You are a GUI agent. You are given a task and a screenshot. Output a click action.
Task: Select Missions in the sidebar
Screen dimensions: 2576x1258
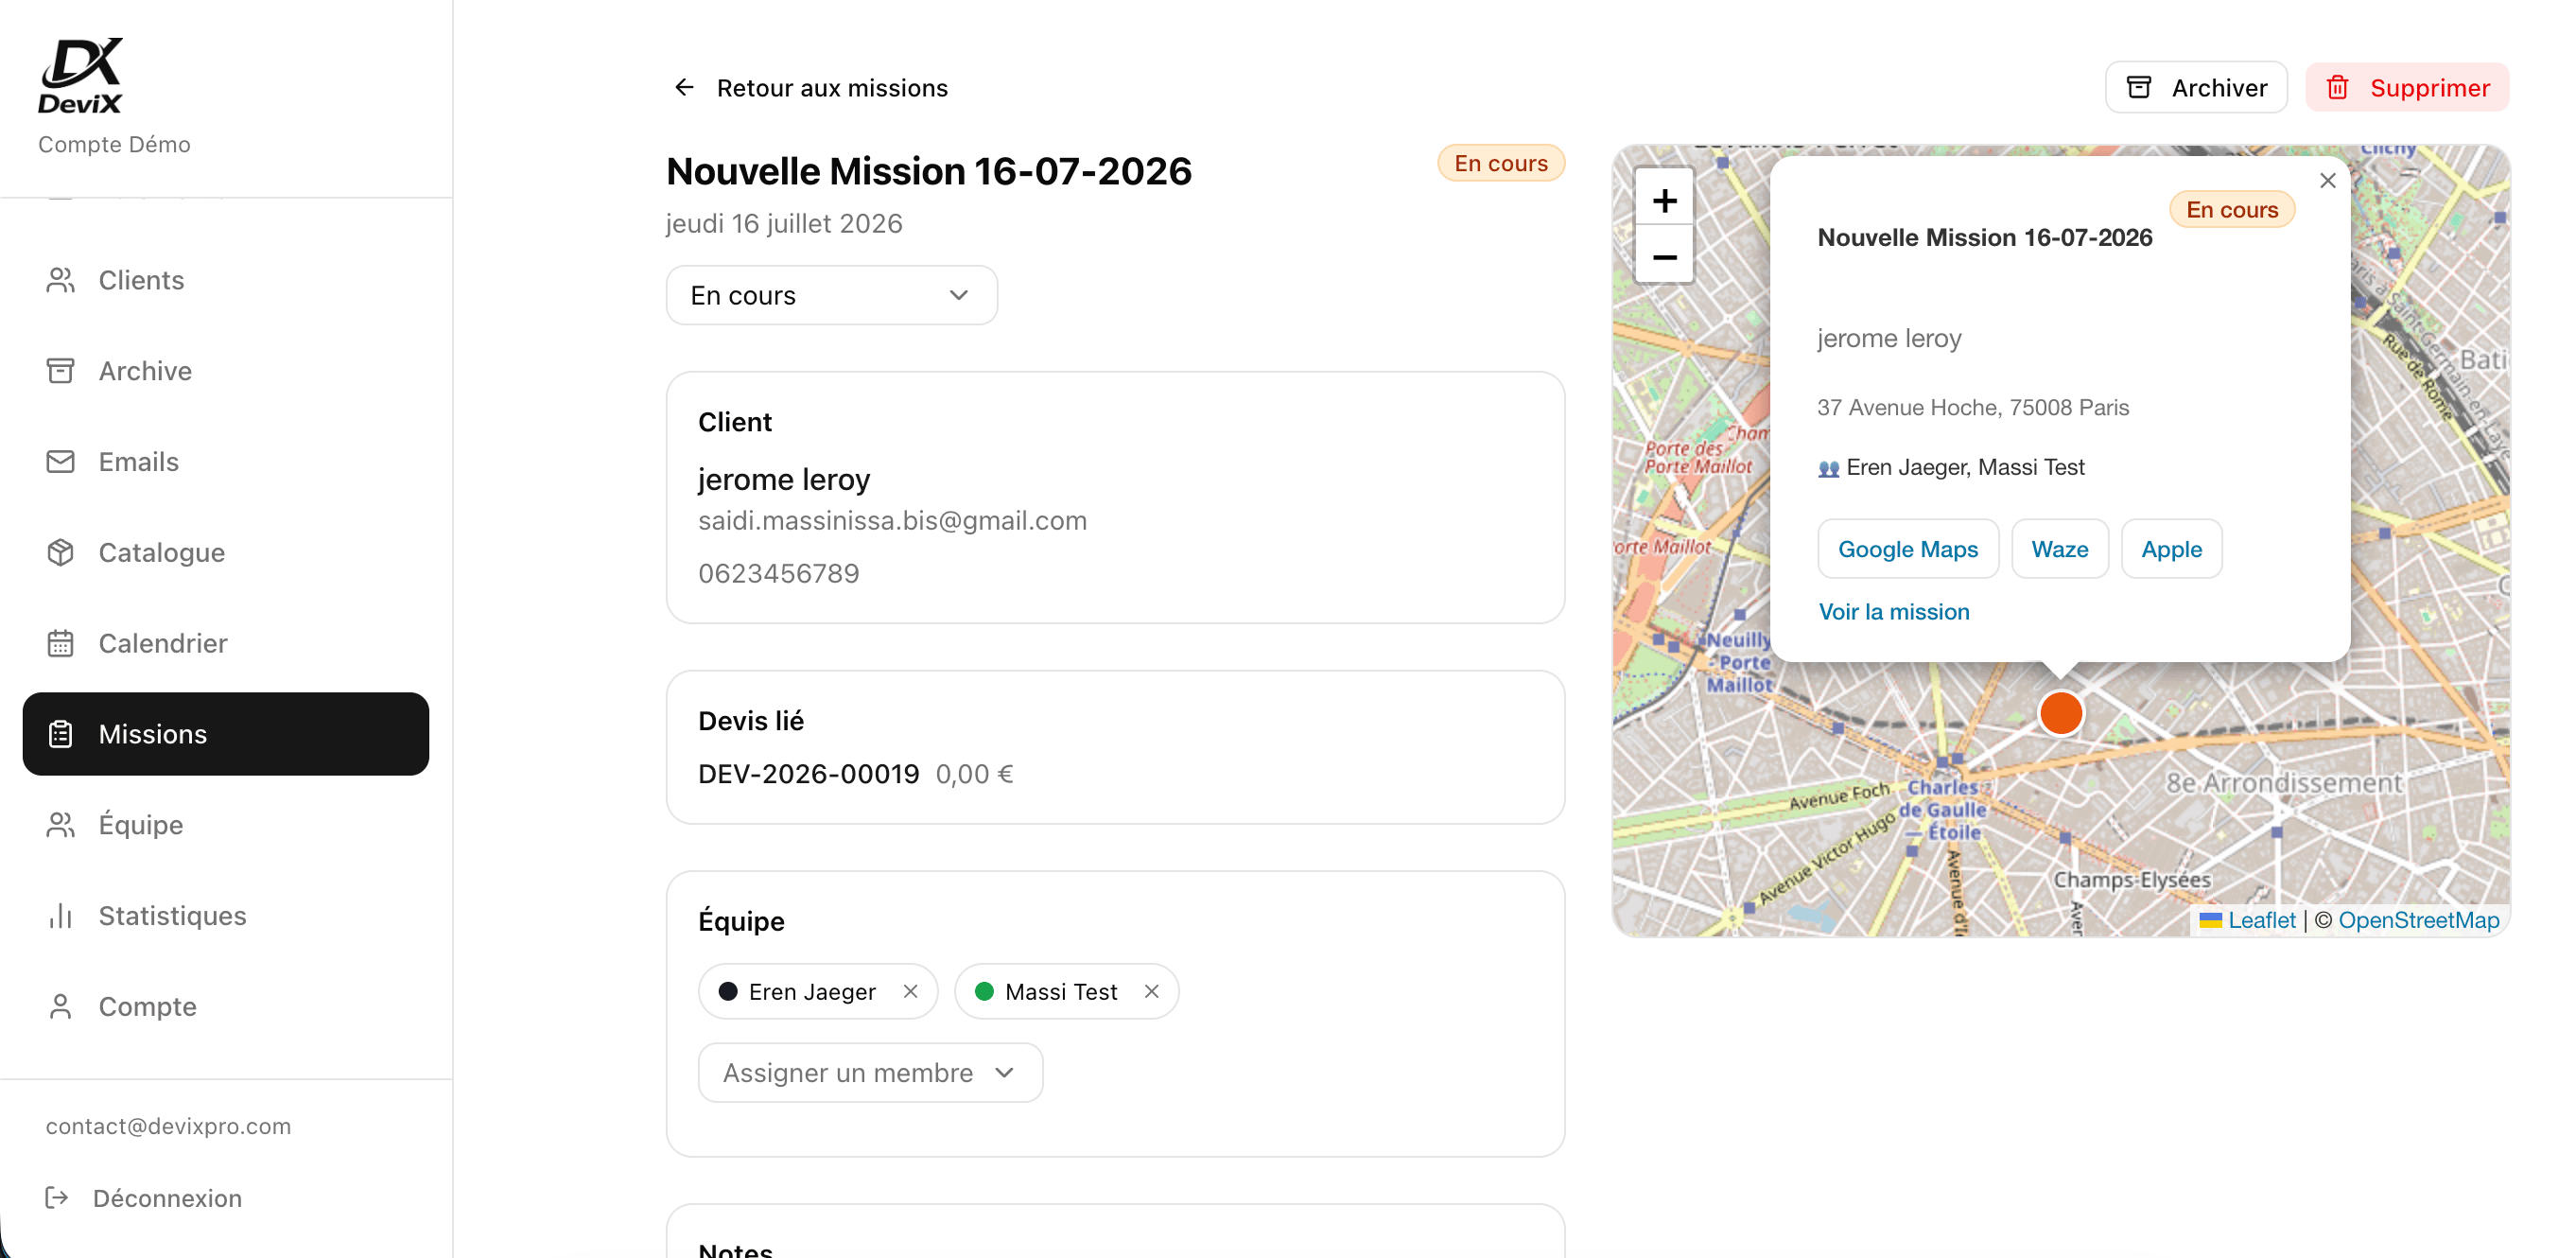[226, 734]
